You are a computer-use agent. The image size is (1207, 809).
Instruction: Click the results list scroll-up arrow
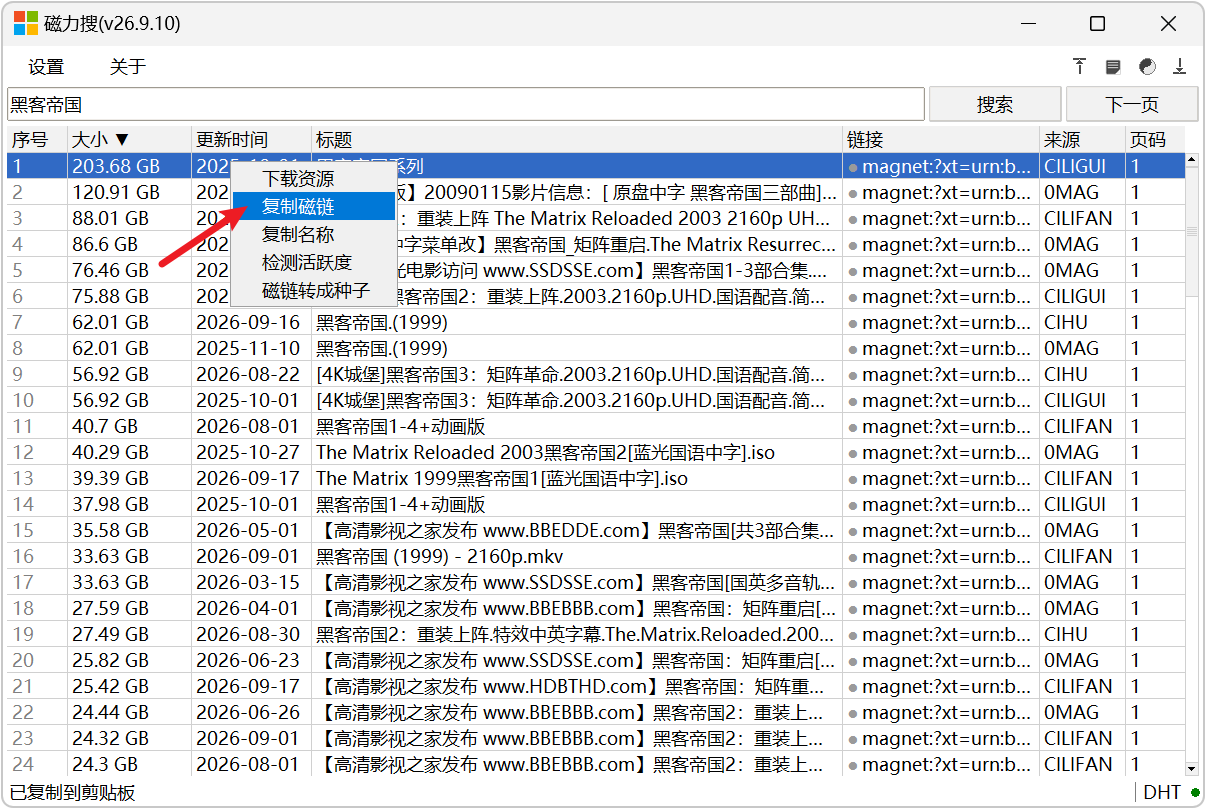(x=1191, y=160)
